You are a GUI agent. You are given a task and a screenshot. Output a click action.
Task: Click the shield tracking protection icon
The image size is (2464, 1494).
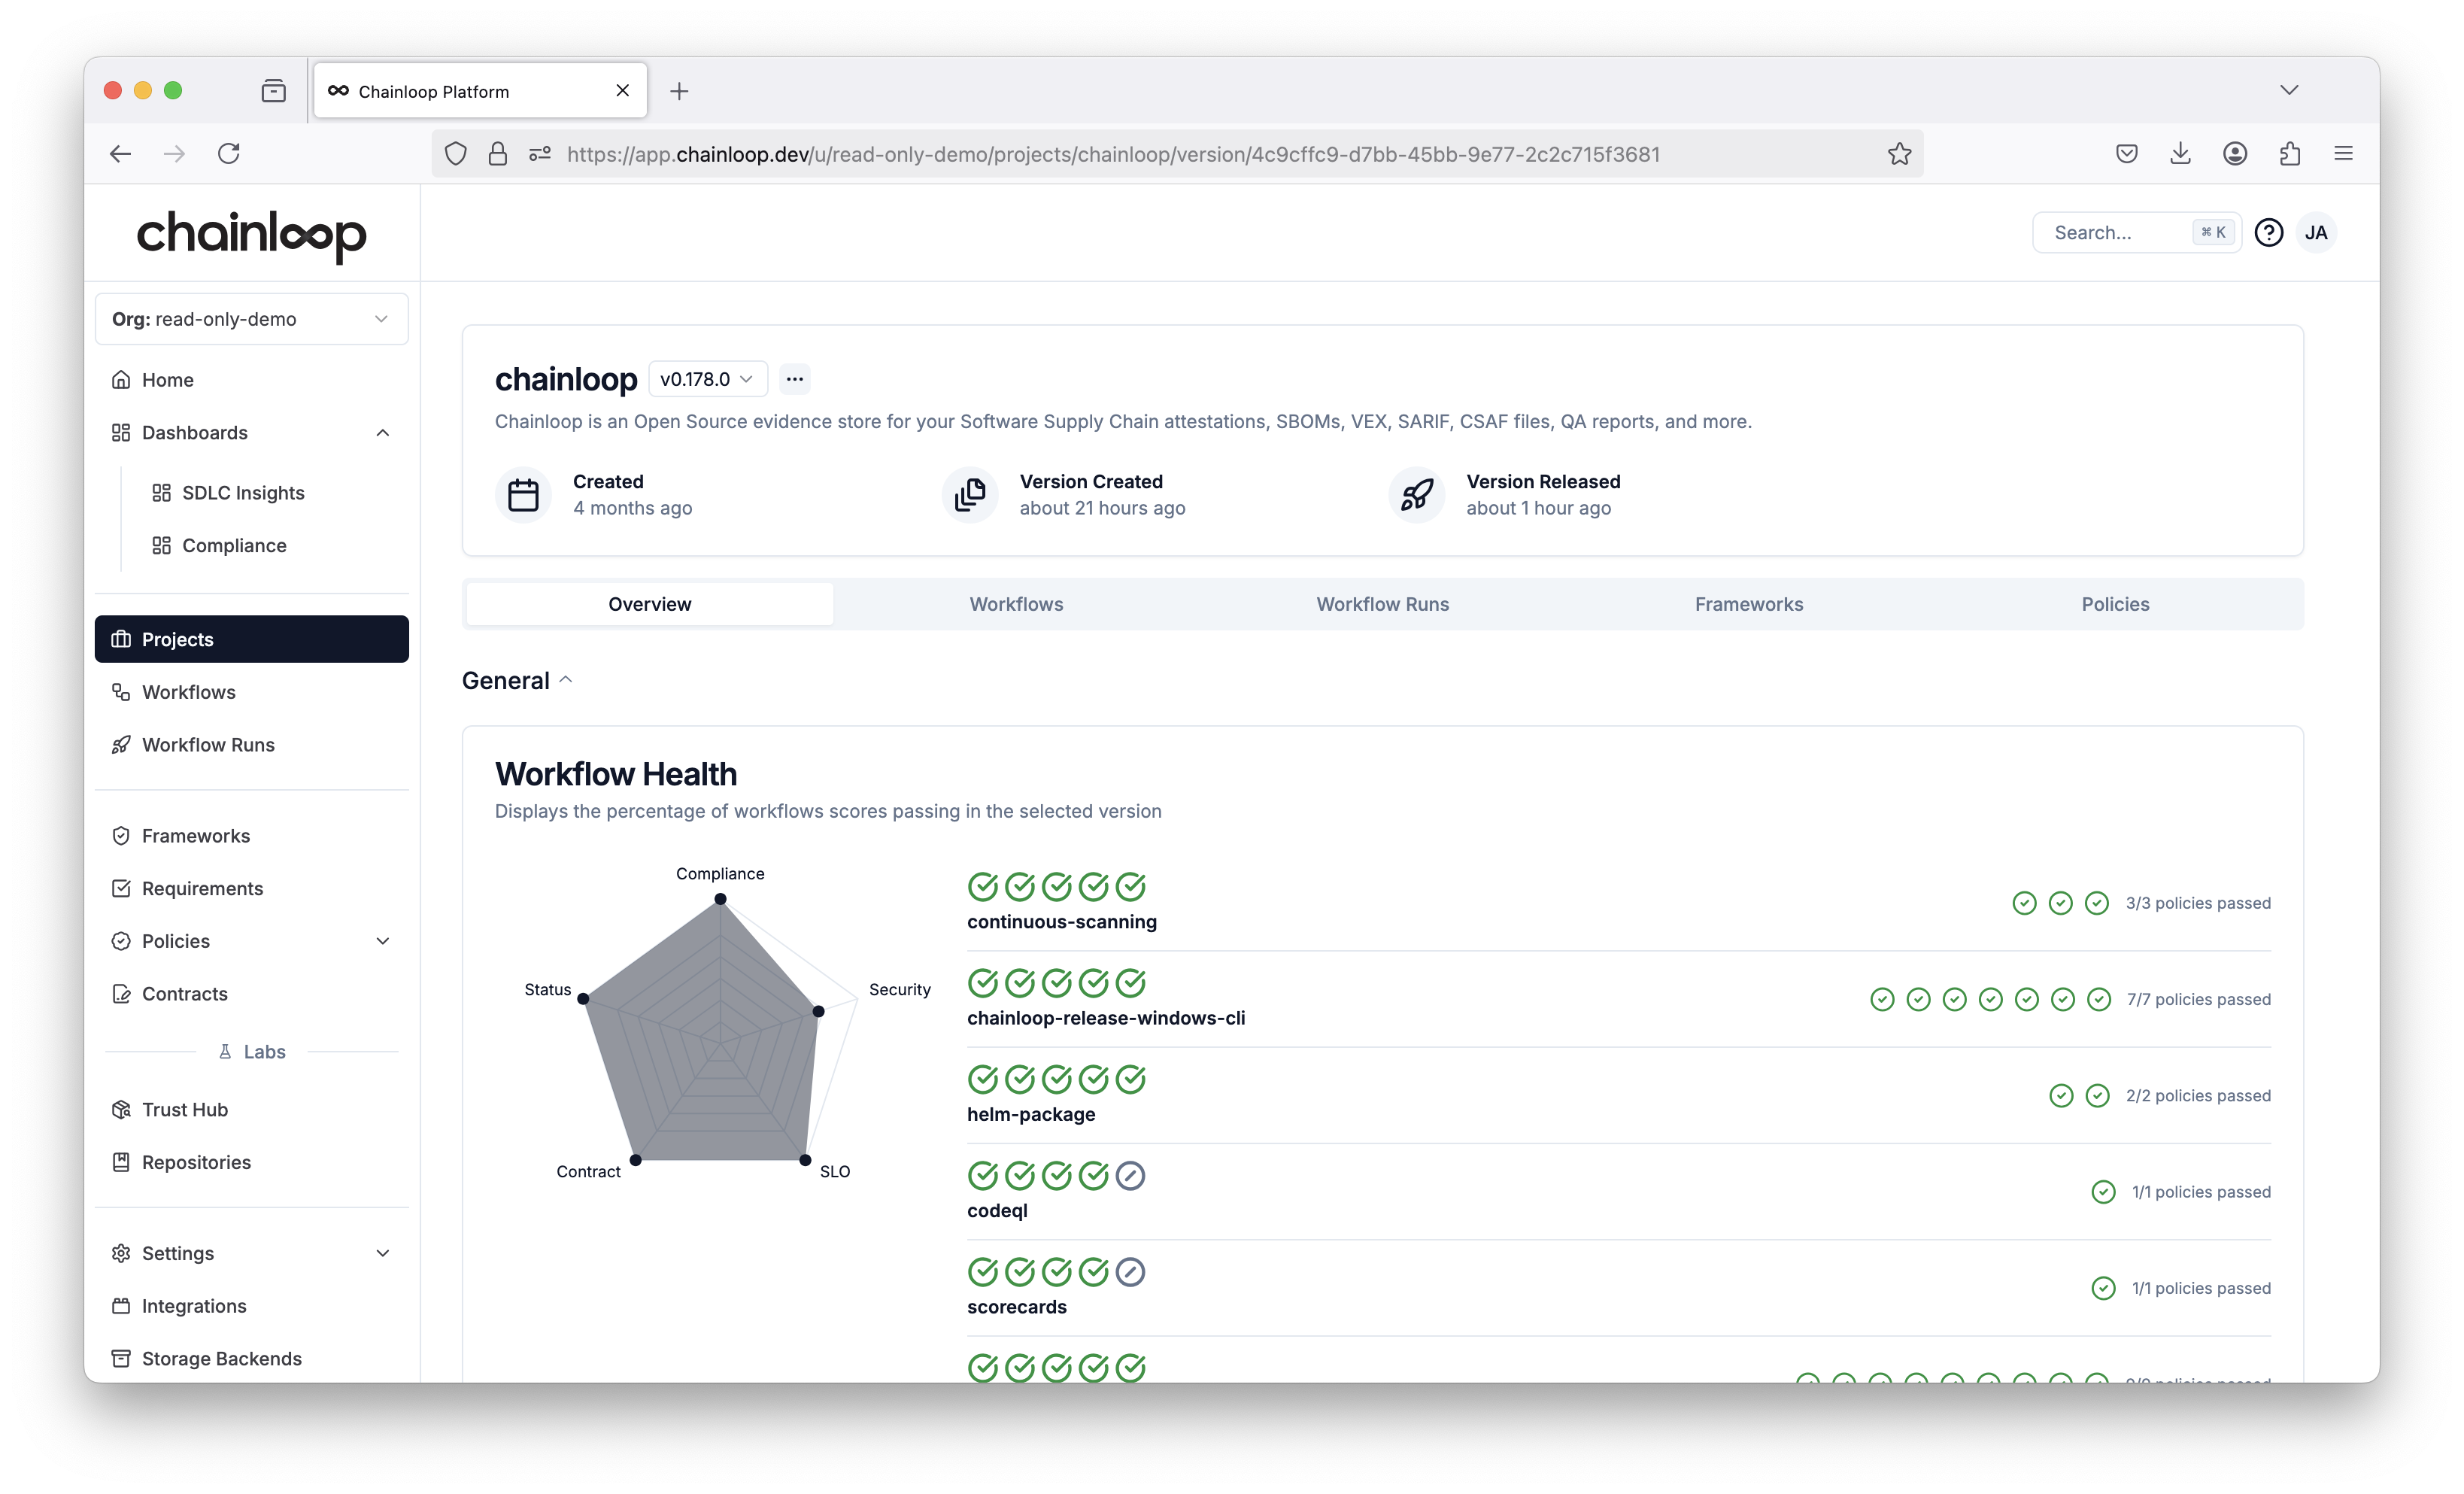point(456,153)
